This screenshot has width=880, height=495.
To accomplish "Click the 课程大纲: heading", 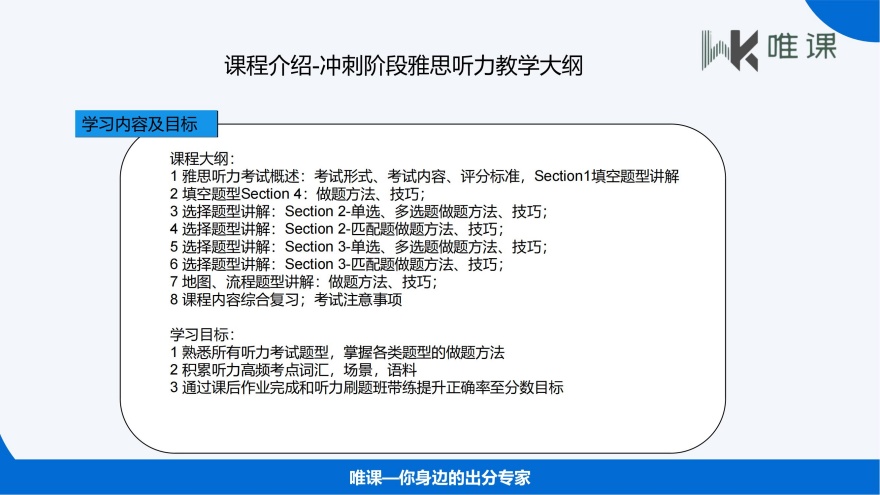I will [x=203, y=159].
